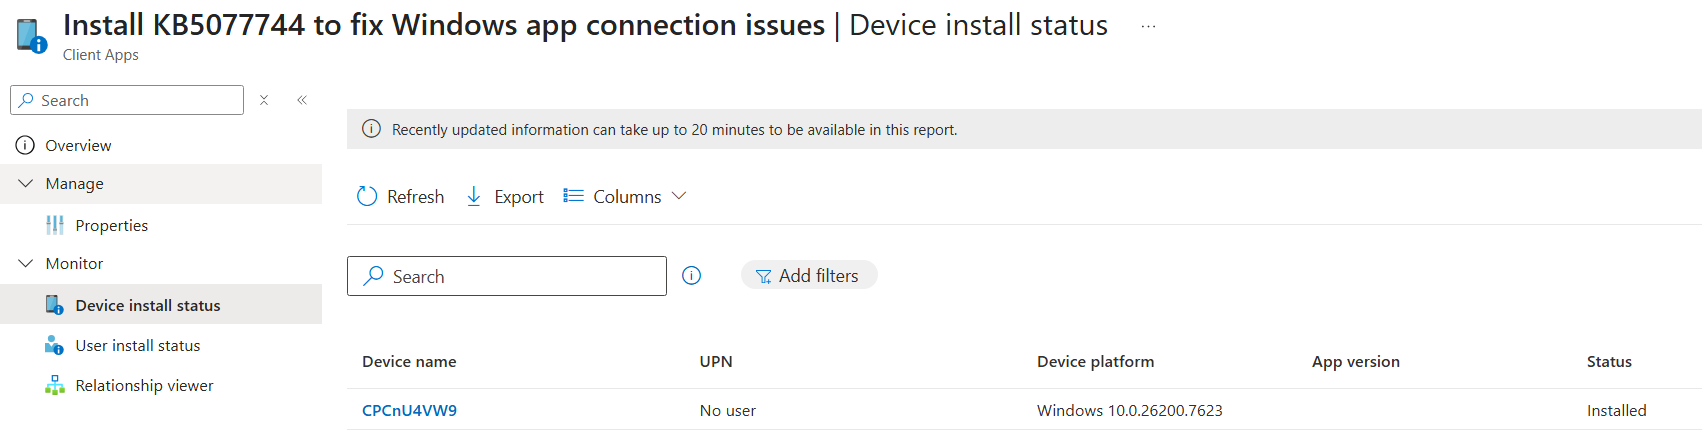Open the ellipsis menu next to the page title
This screenshot has height=442, width=1702.
click(1148, 27)
